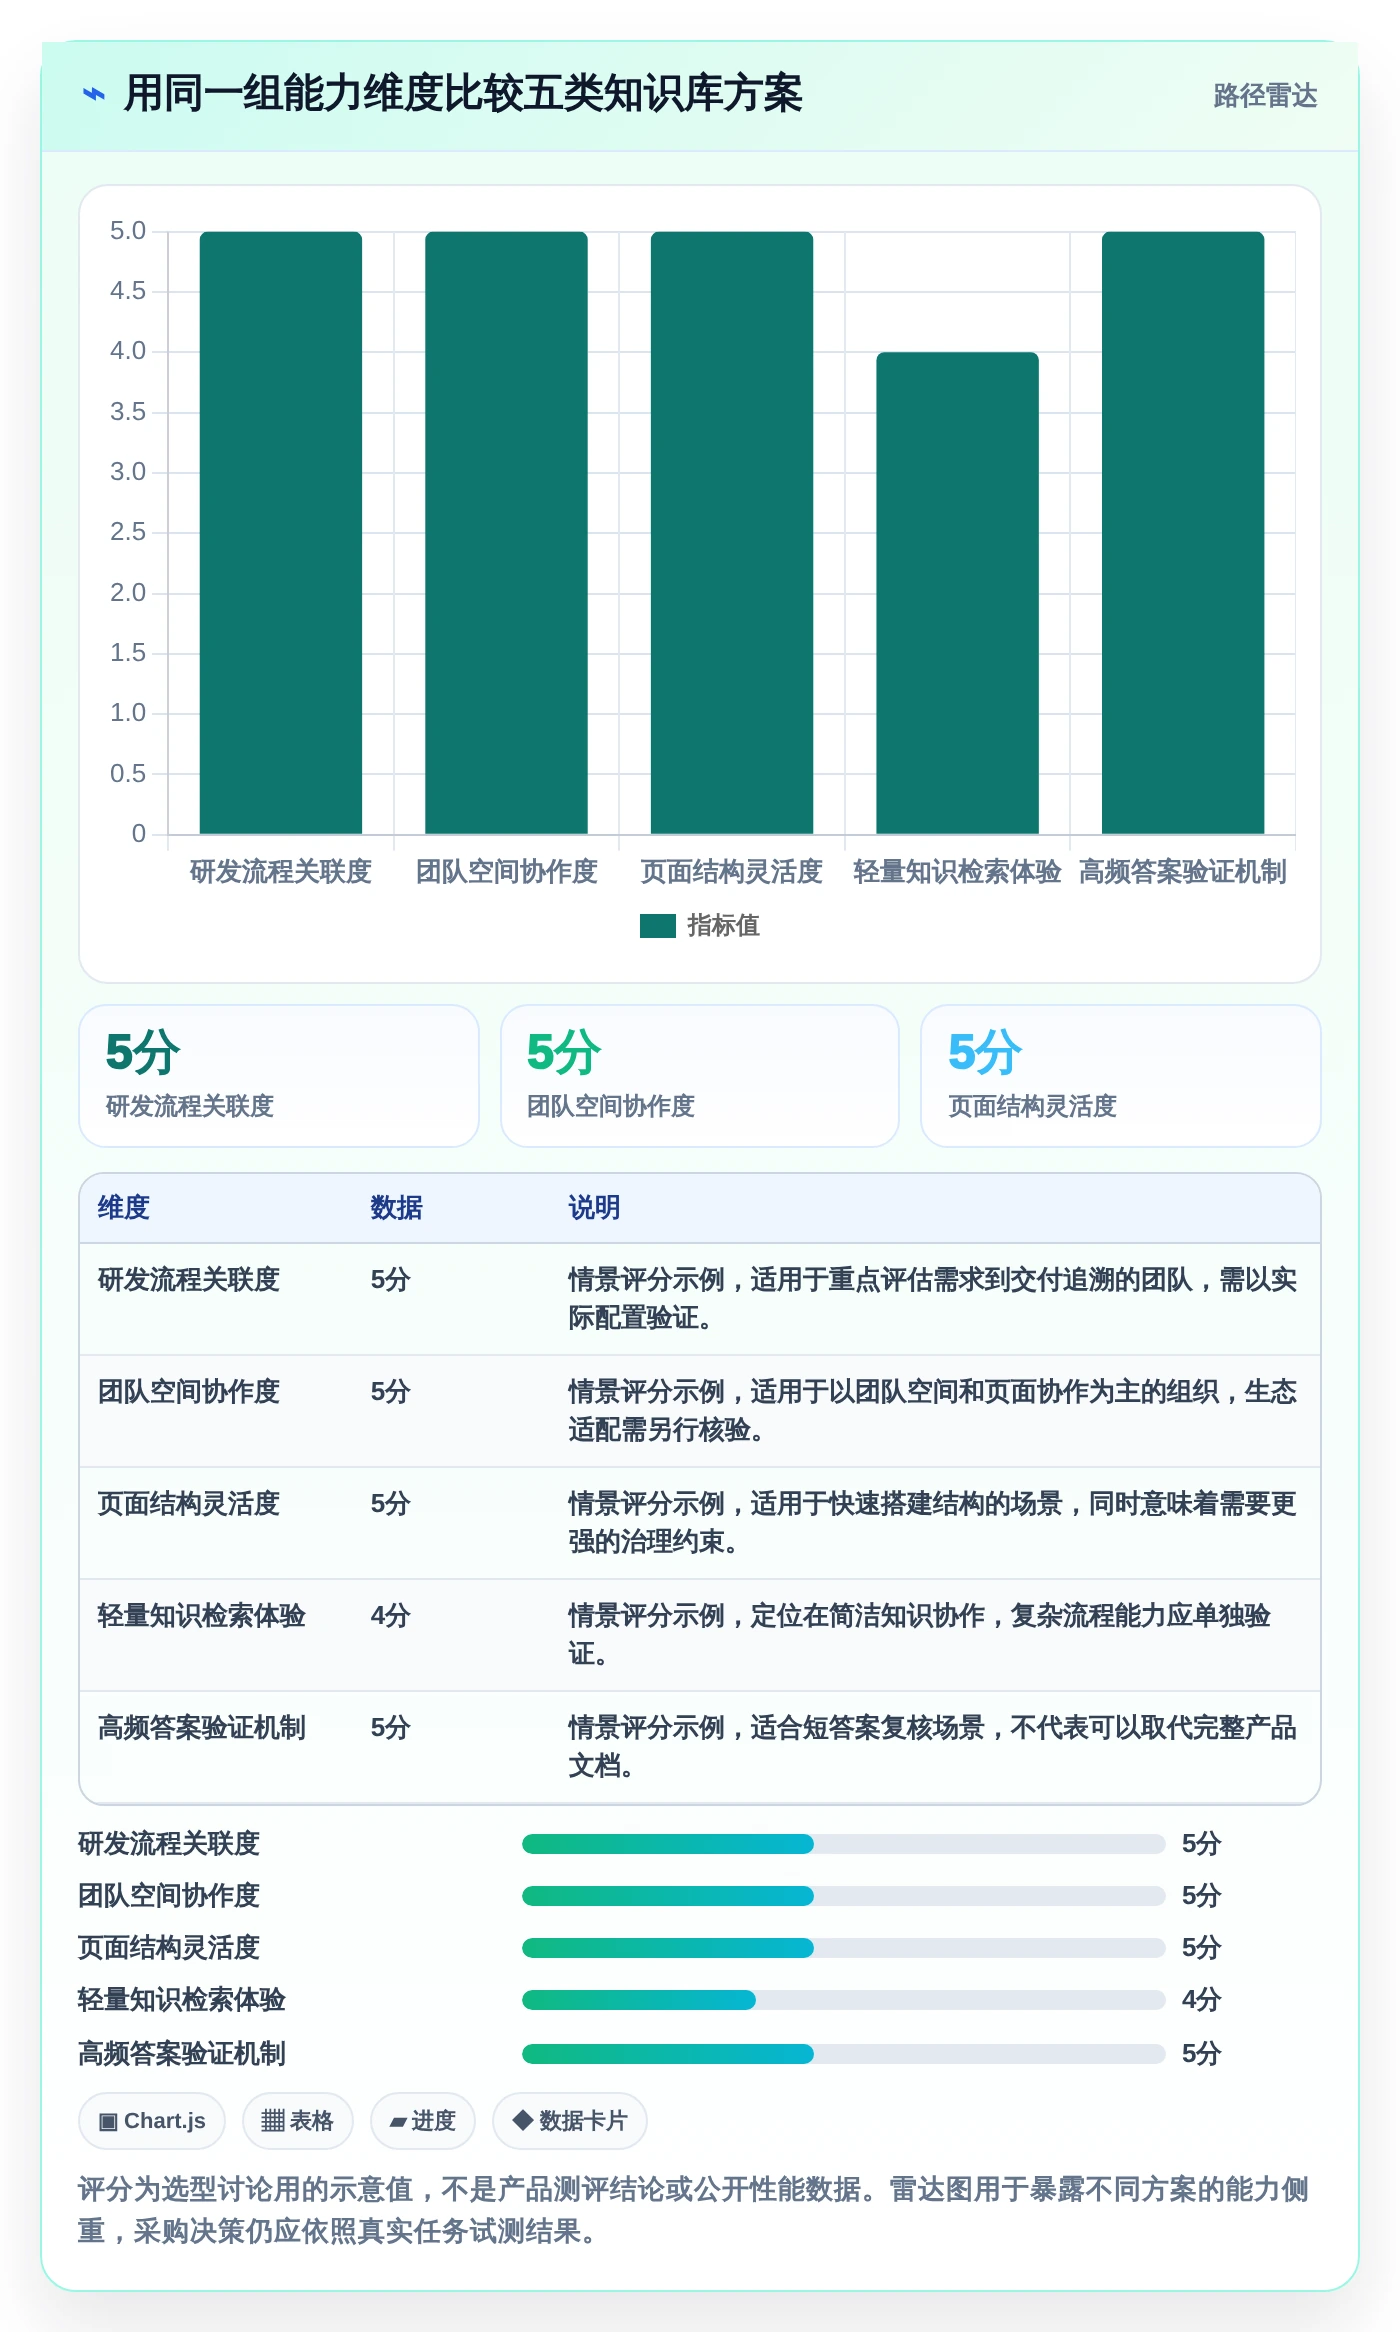Open the 团队空间协作度 5分 data card
Viewport: 1400px width, 2332px height.
(700, 1076)
